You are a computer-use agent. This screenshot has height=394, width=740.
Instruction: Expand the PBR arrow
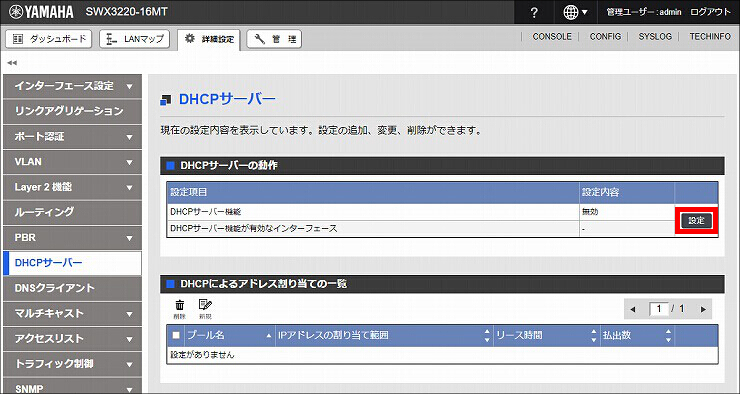(x=129, y=238)
